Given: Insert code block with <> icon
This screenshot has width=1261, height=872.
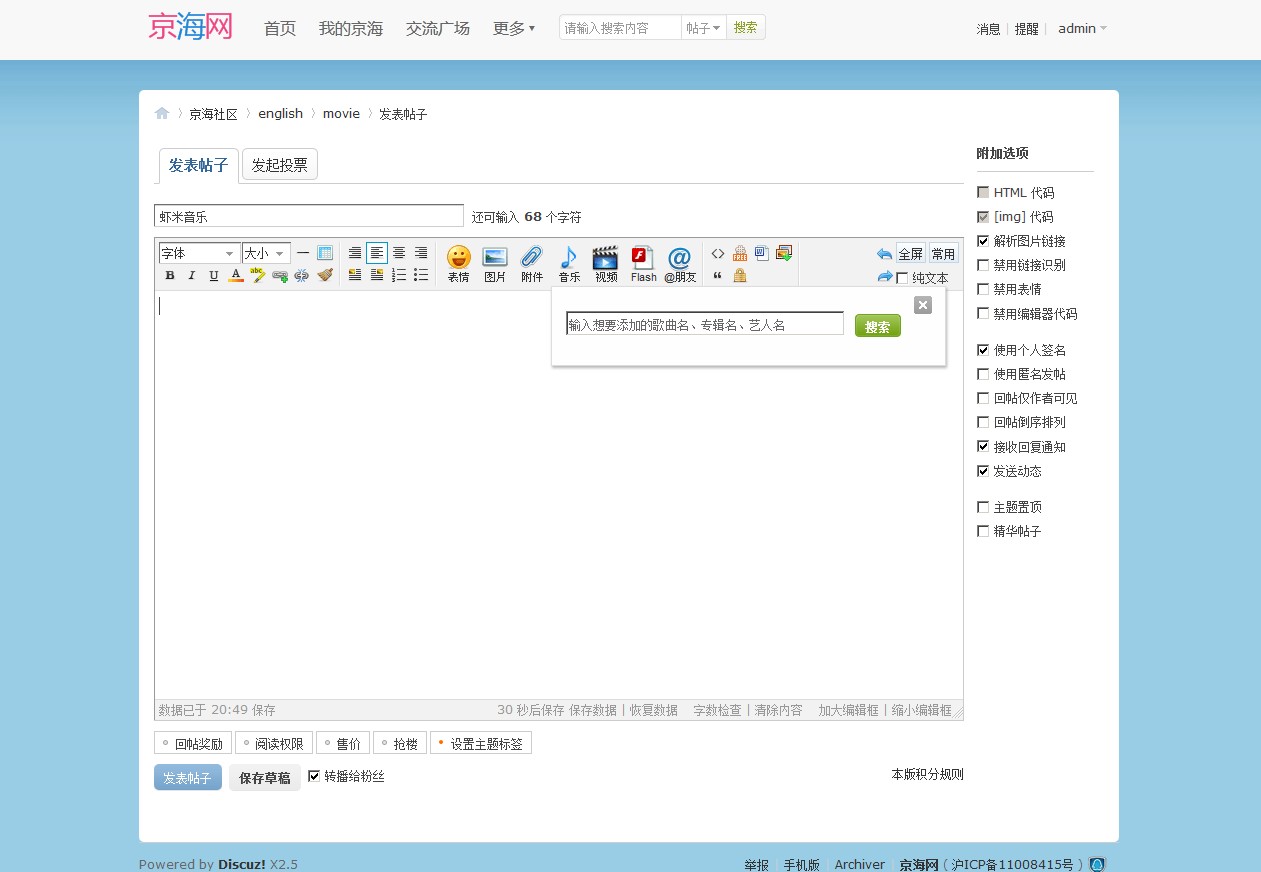Looking at the screenshot, I should click(718, 253).
